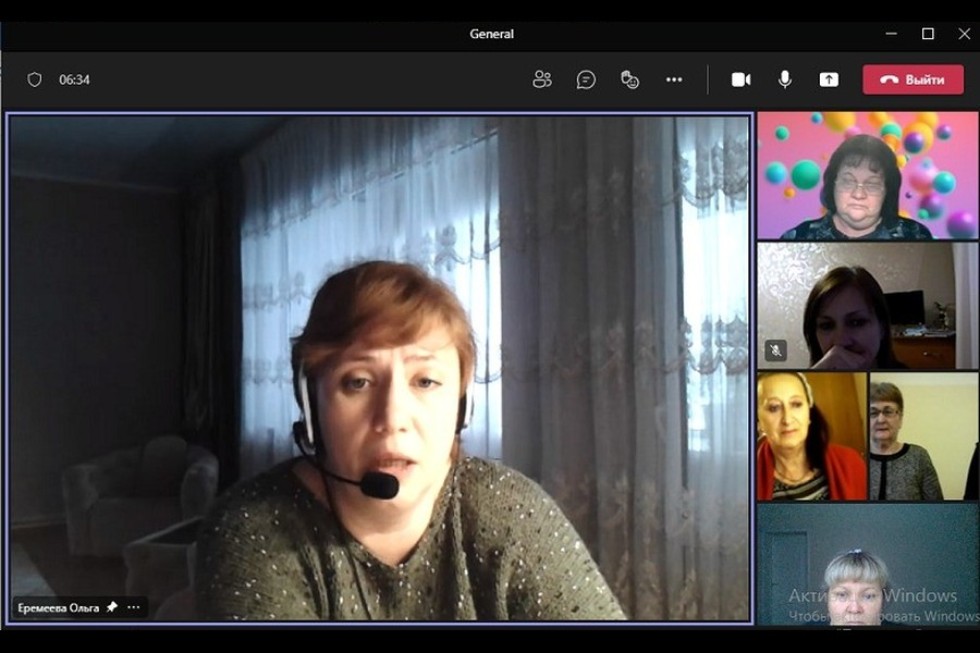
Task: Open the meeting chat panel
Action: pos(586,80)
